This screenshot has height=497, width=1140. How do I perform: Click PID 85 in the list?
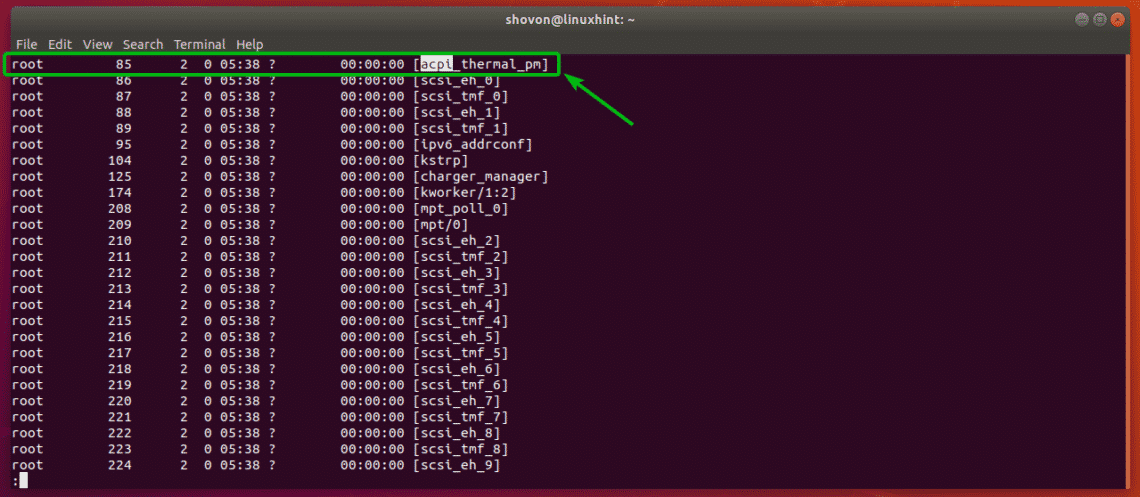coord(124,65)
